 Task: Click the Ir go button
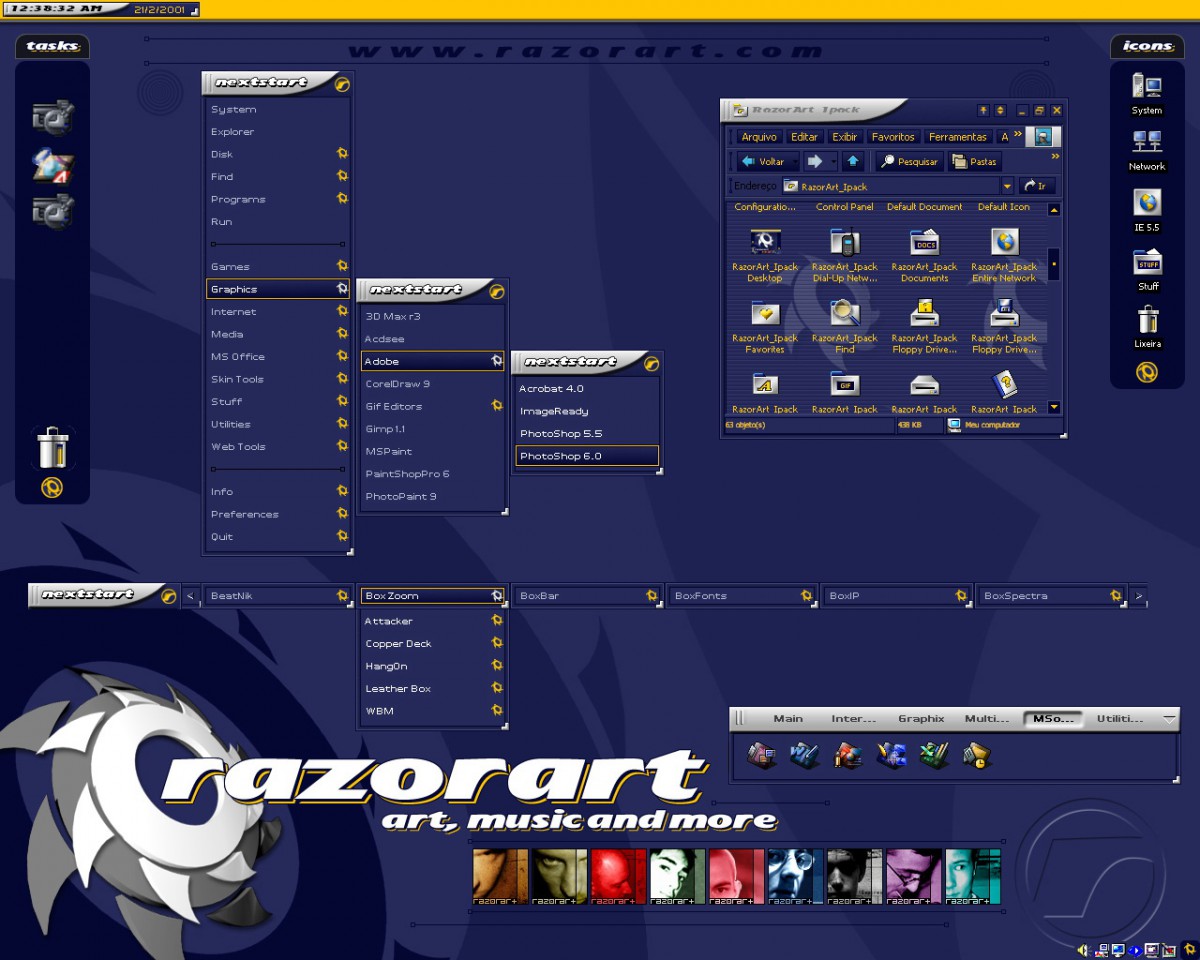click(1036, 186)
